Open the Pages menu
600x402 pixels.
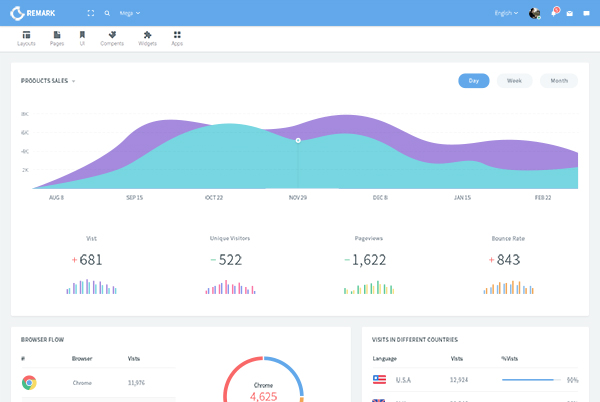[57, 38]
